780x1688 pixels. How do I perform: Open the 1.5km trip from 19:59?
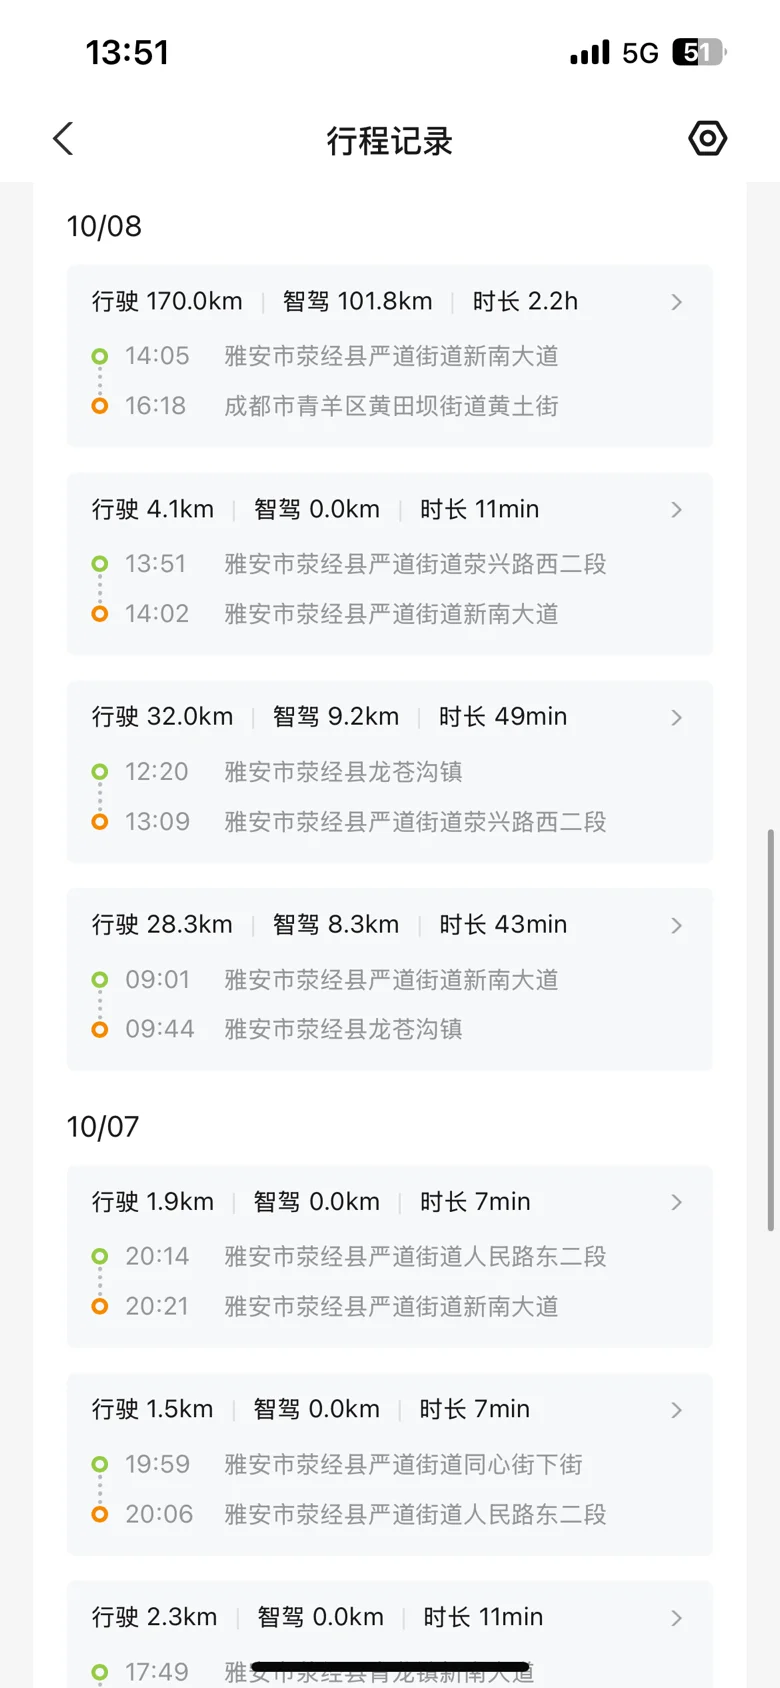click(x=389, y=1464)
